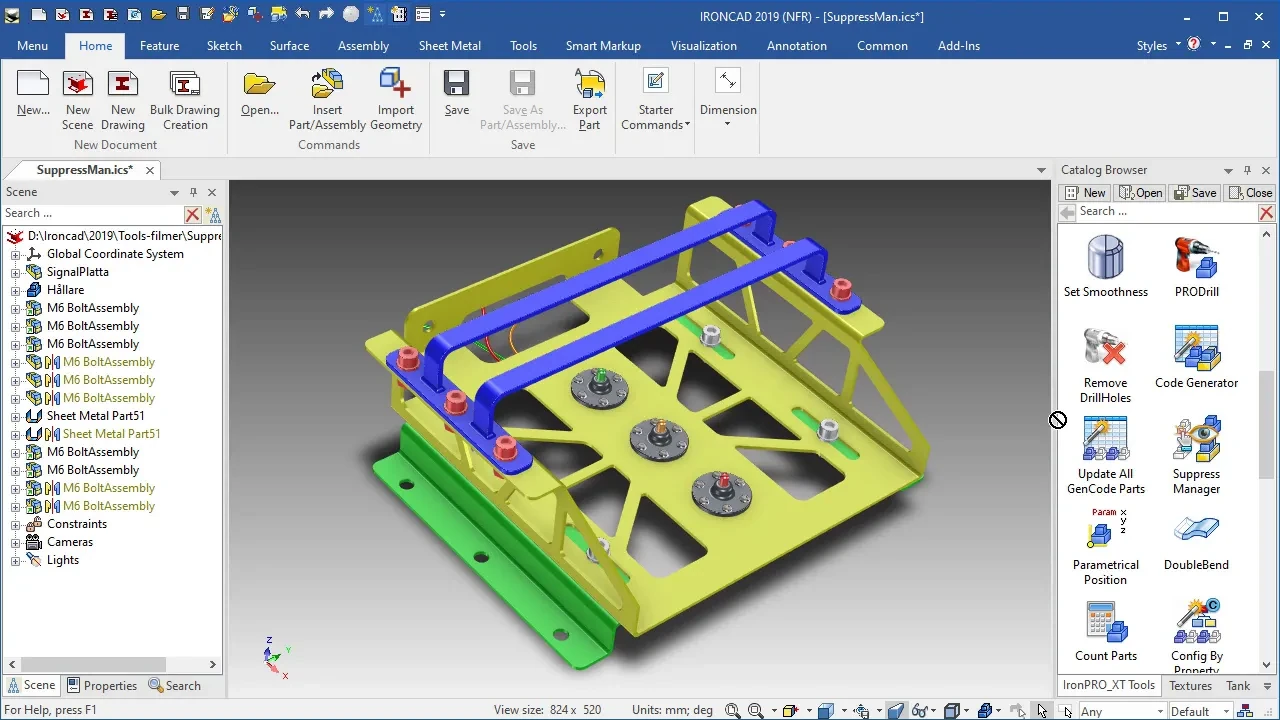Select PRODrill in catalog
1280x720 pixels.
coord(1196,266)
